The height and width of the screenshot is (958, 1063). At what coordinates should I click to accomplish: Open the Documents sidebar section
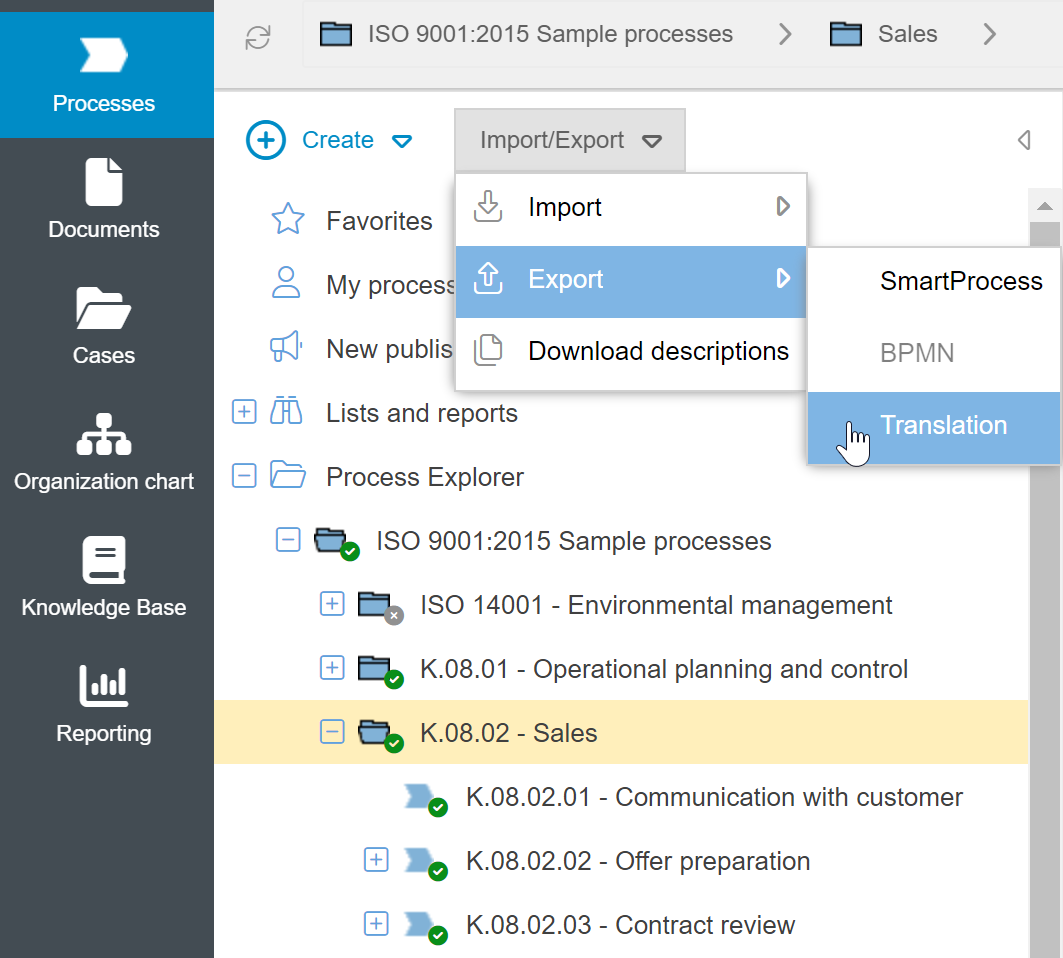click(104, 200)
